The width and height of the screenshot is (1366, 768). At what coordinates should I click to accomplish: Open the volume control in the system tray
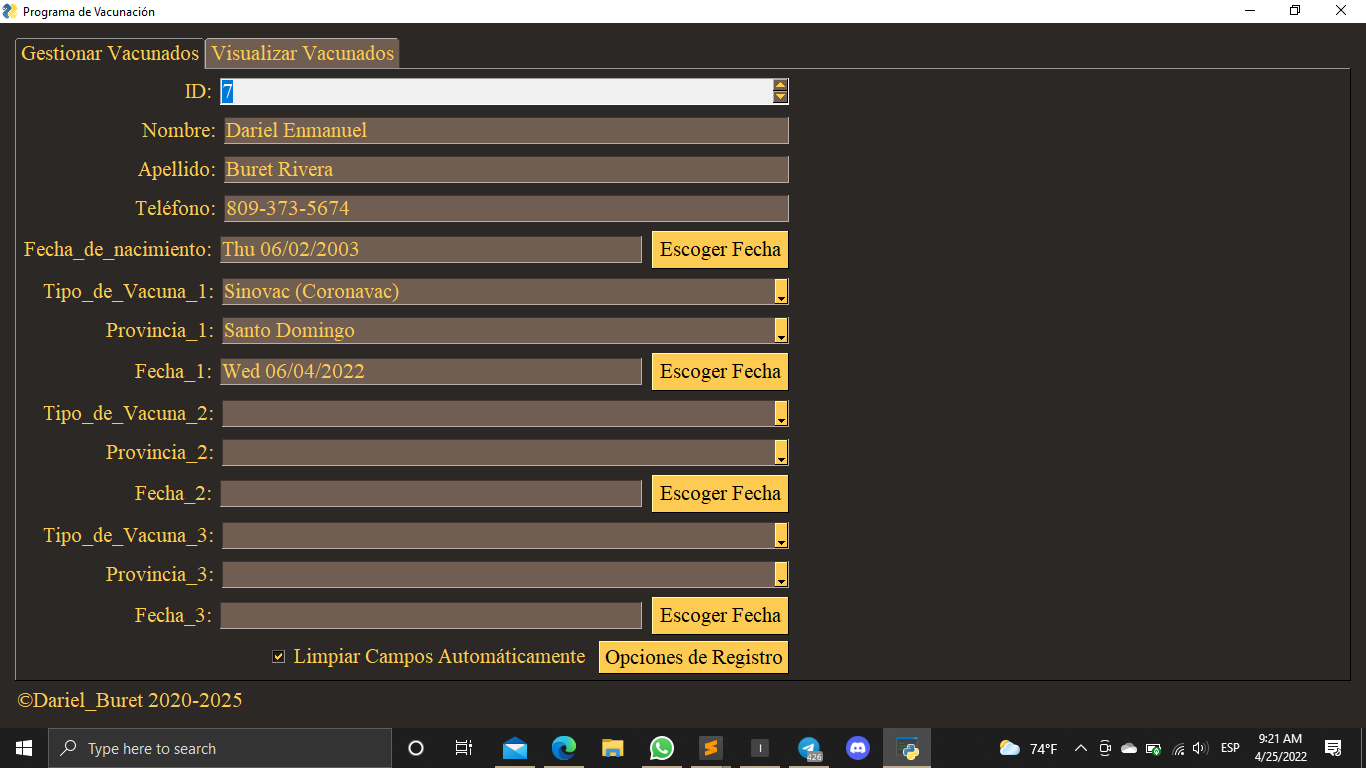pos(1198,747)
